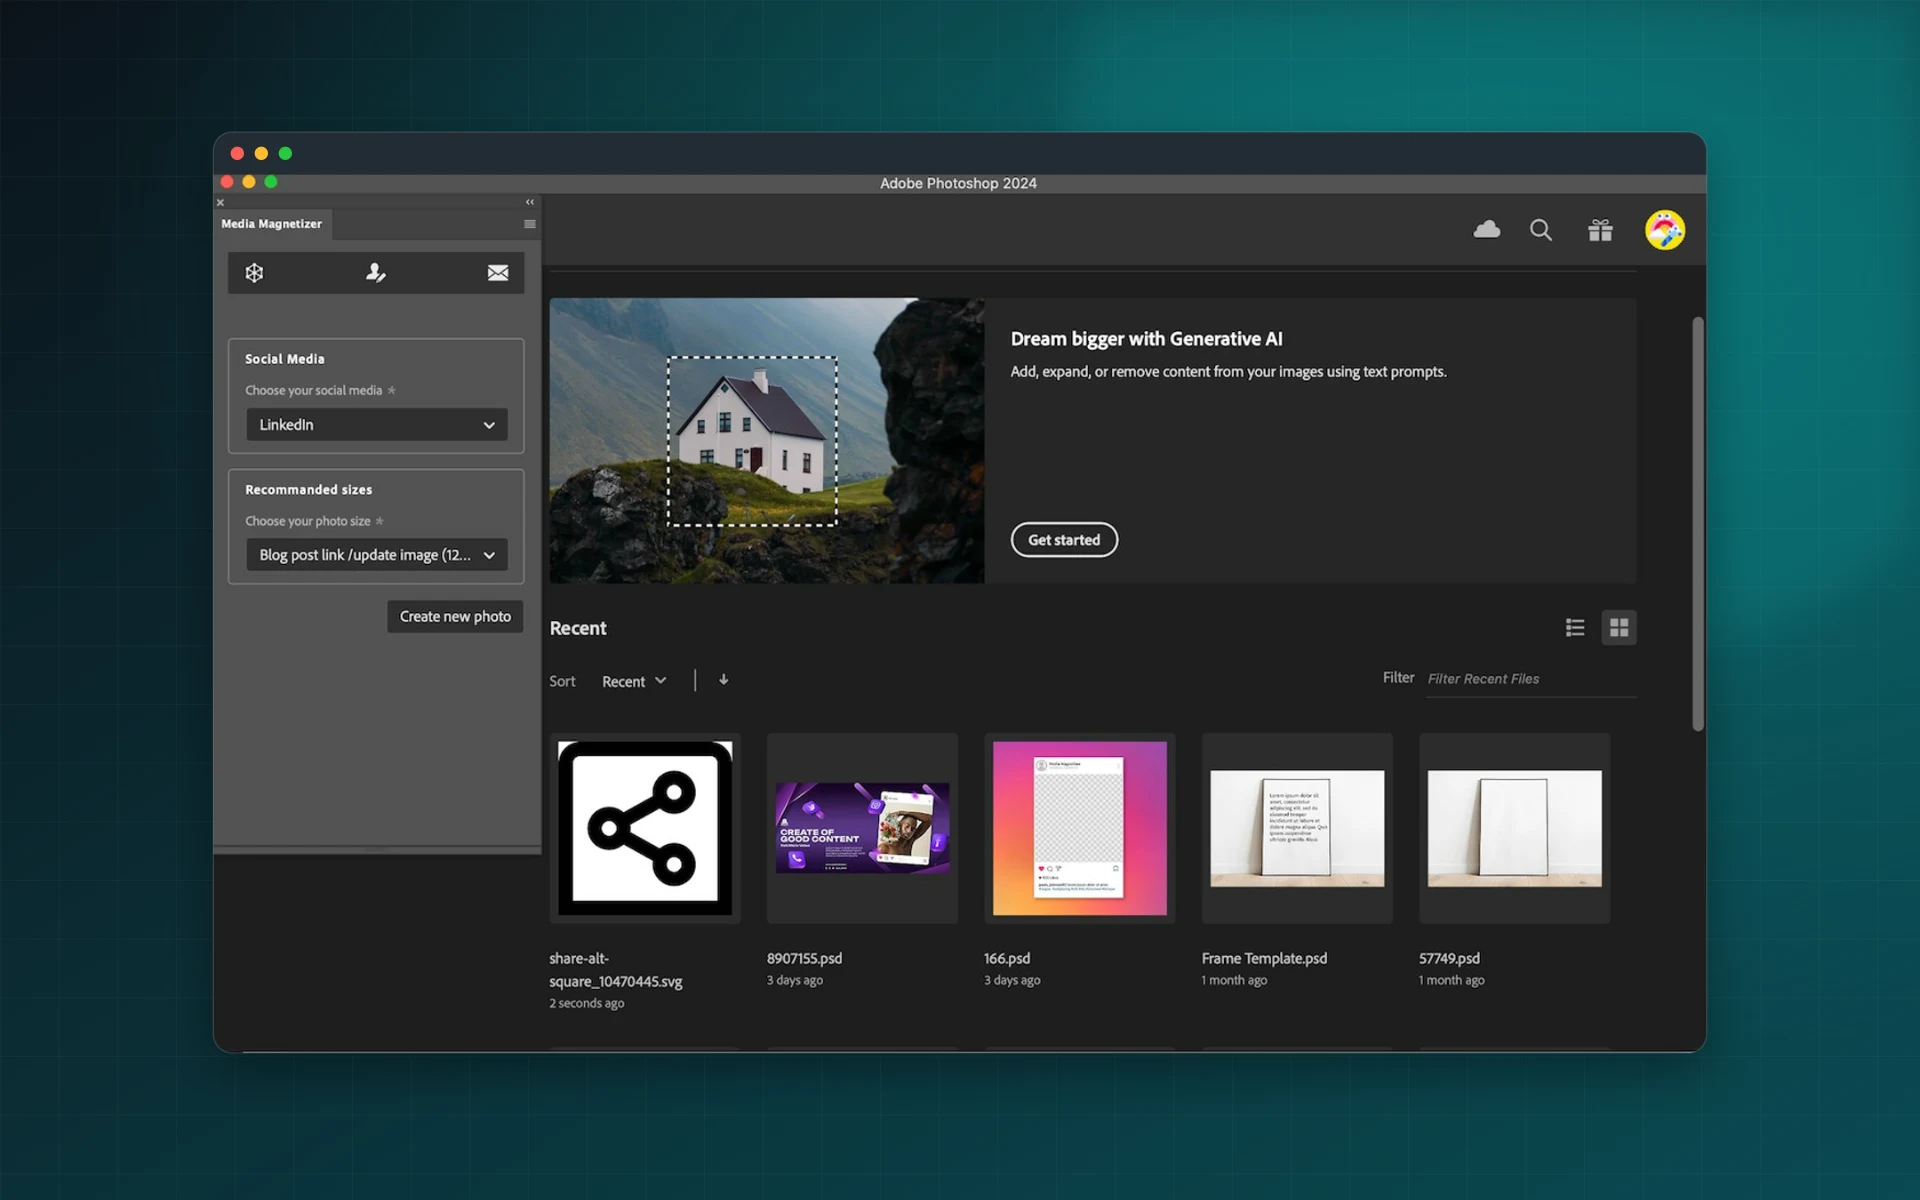Image resolution: width=1920 pixels, height=1200 pixels.
Task: Click the 'share-alt-square_10470445.svg' file name
Action: 616,970
